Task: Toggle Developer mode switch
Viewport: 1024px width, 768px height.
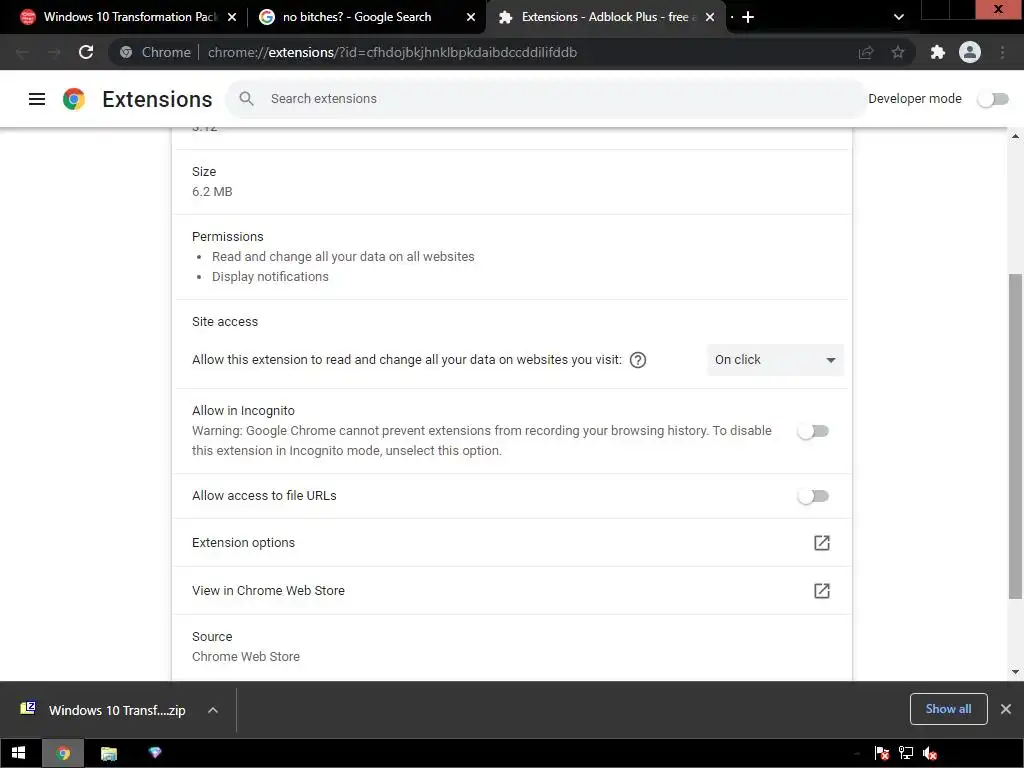Action: tap(993, 99)
